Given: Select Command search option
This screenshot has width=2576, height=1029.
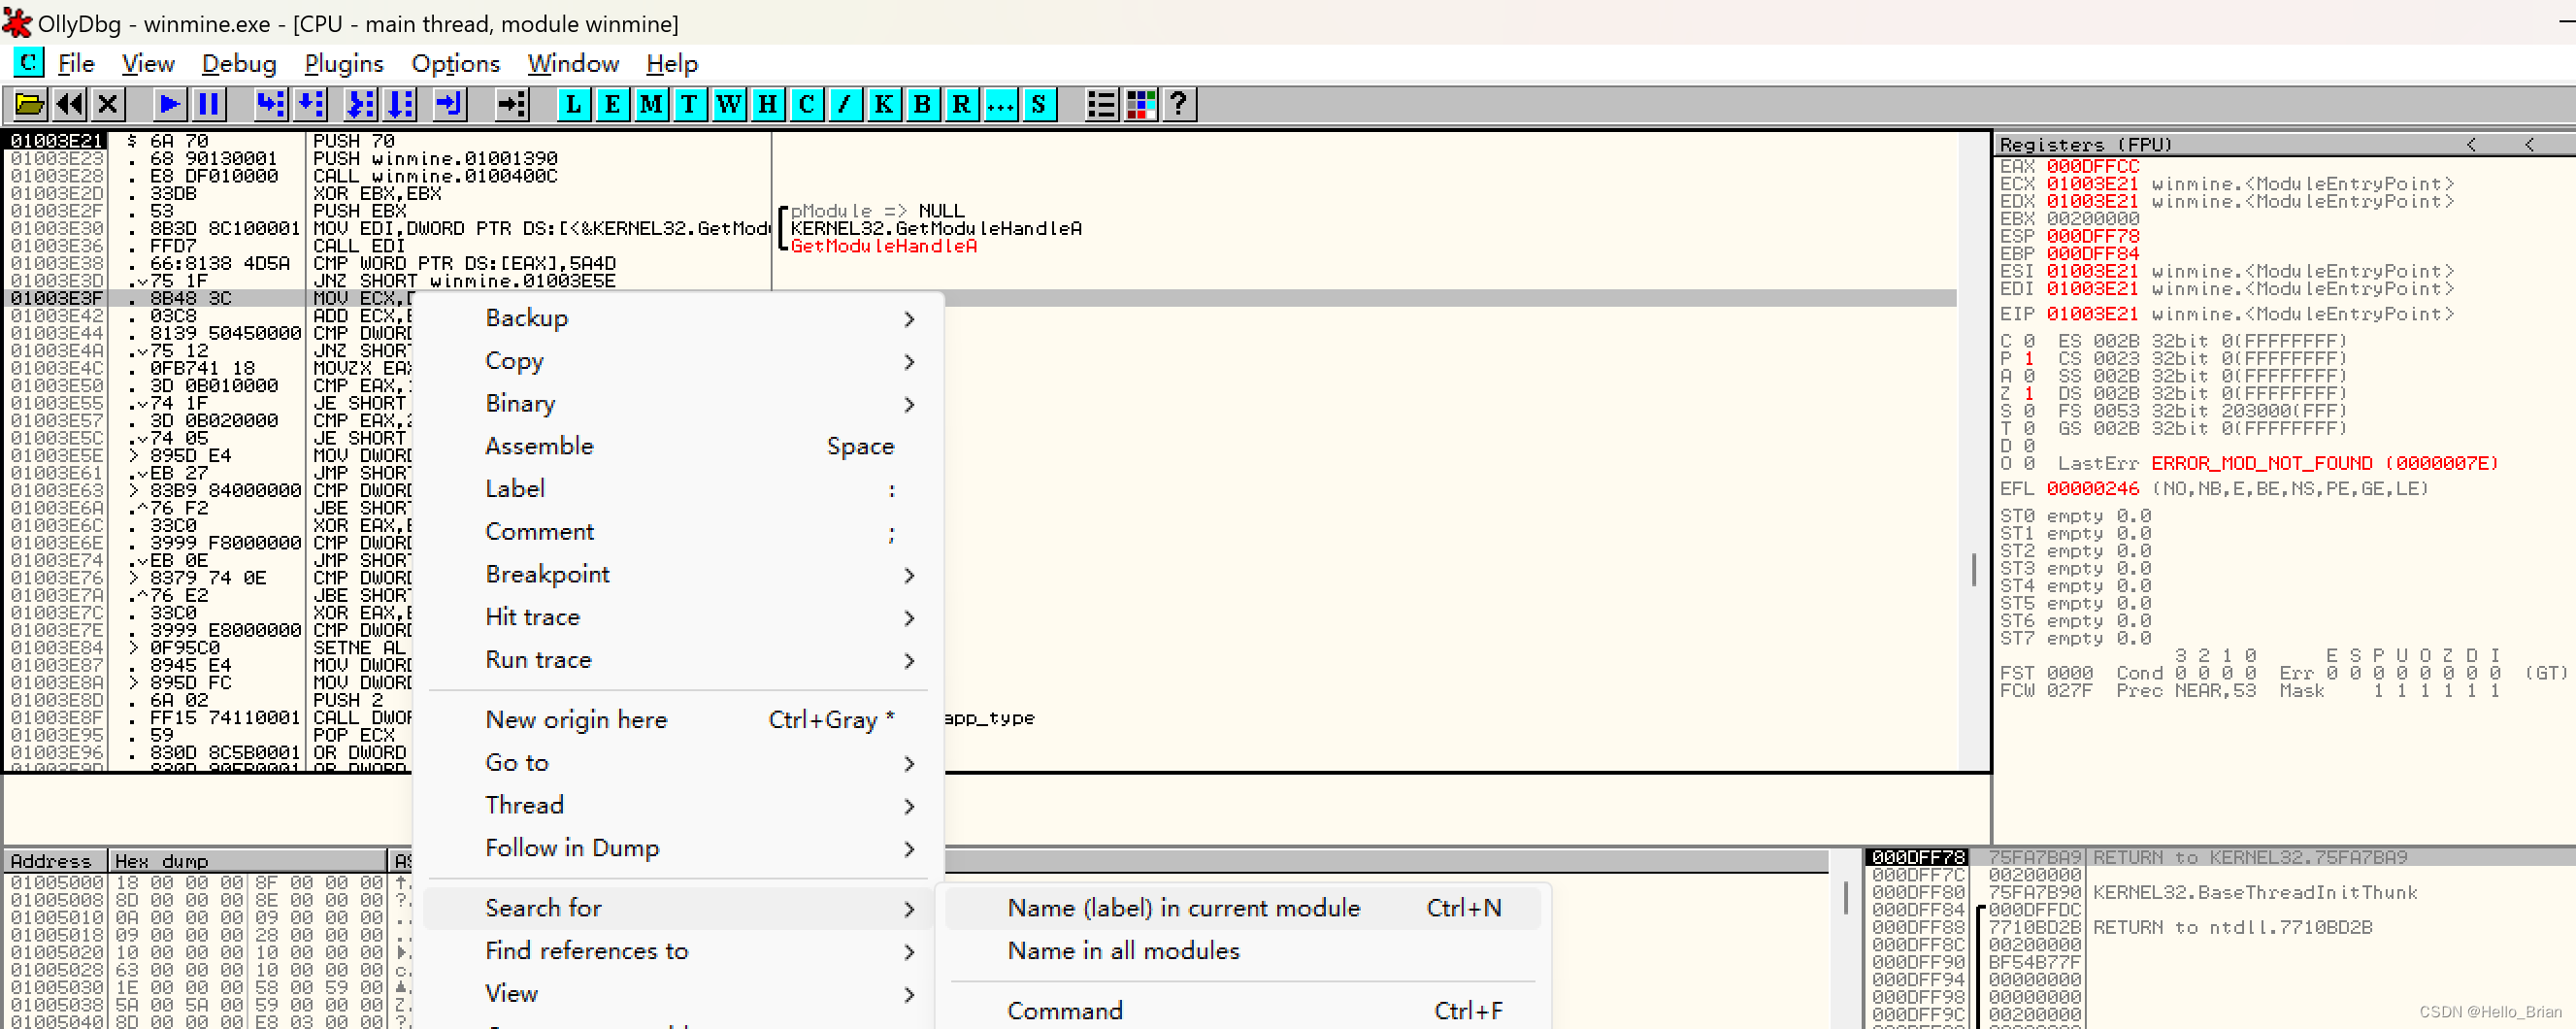Looking at the screenshot, I should point(1242,1010).
